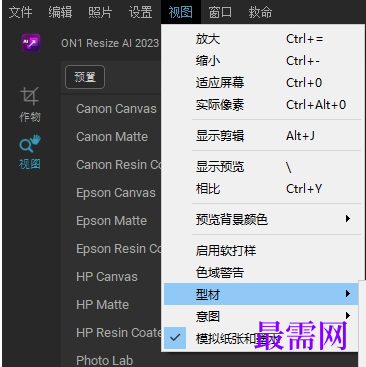The height and width of the screenshot is (367, 366).
Task: Open the highlighted 型材 submenu
Action: (261, 294)
